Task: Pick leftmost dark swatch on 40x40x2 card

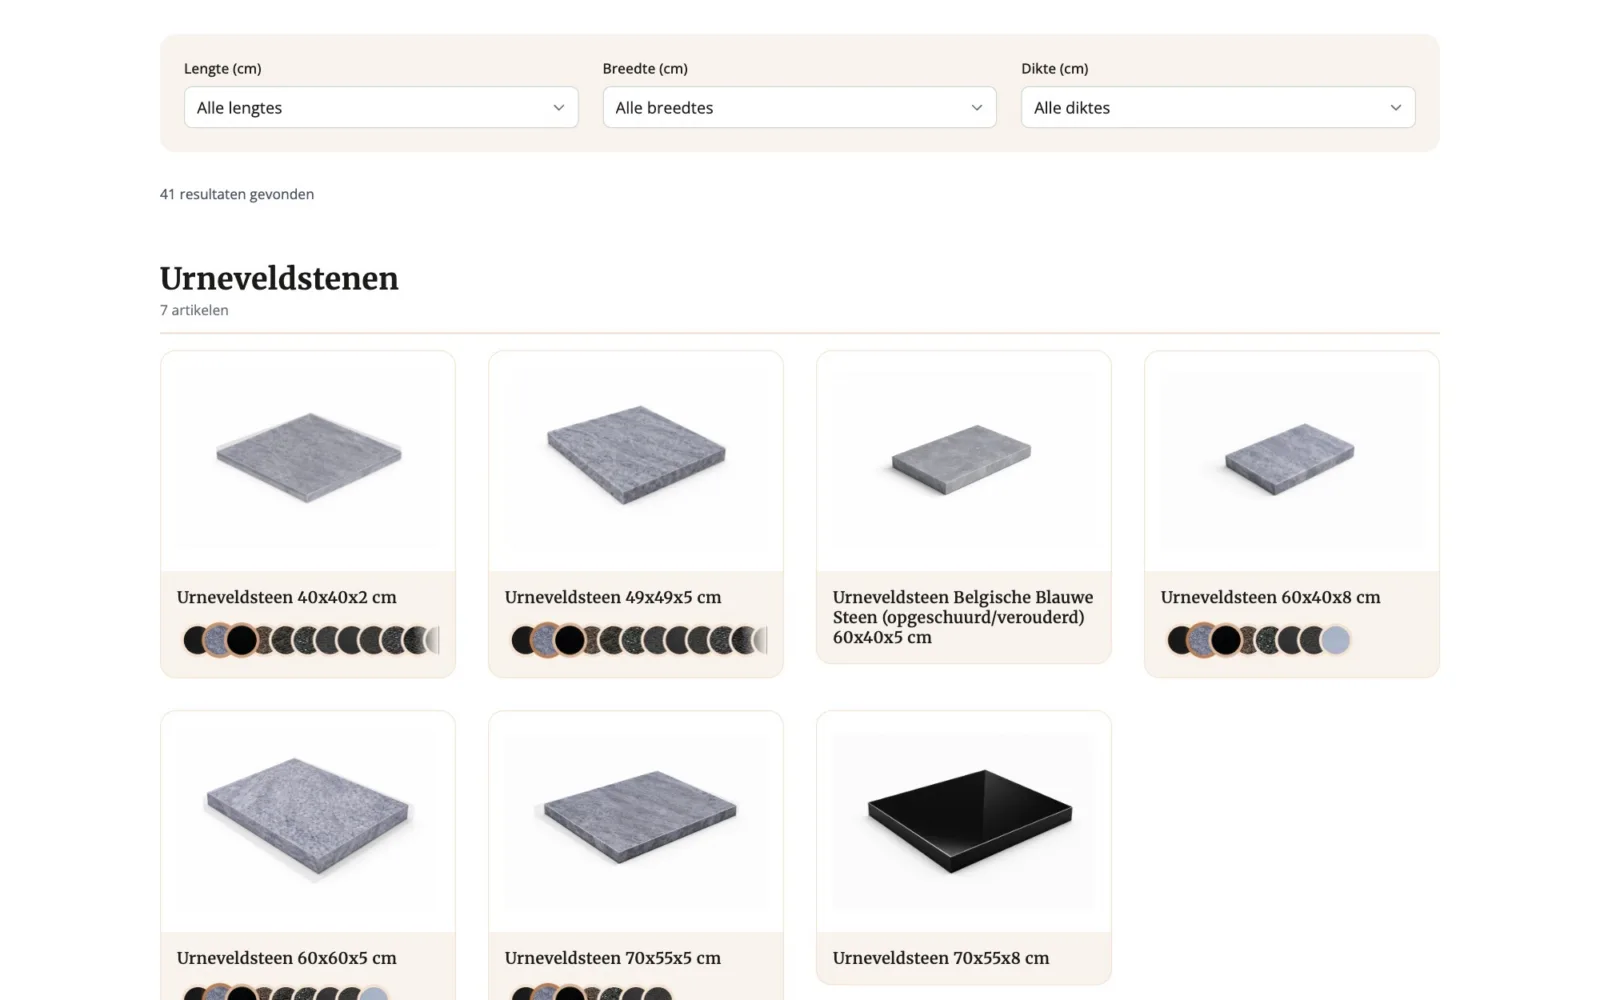Action: tap(195, 640)
